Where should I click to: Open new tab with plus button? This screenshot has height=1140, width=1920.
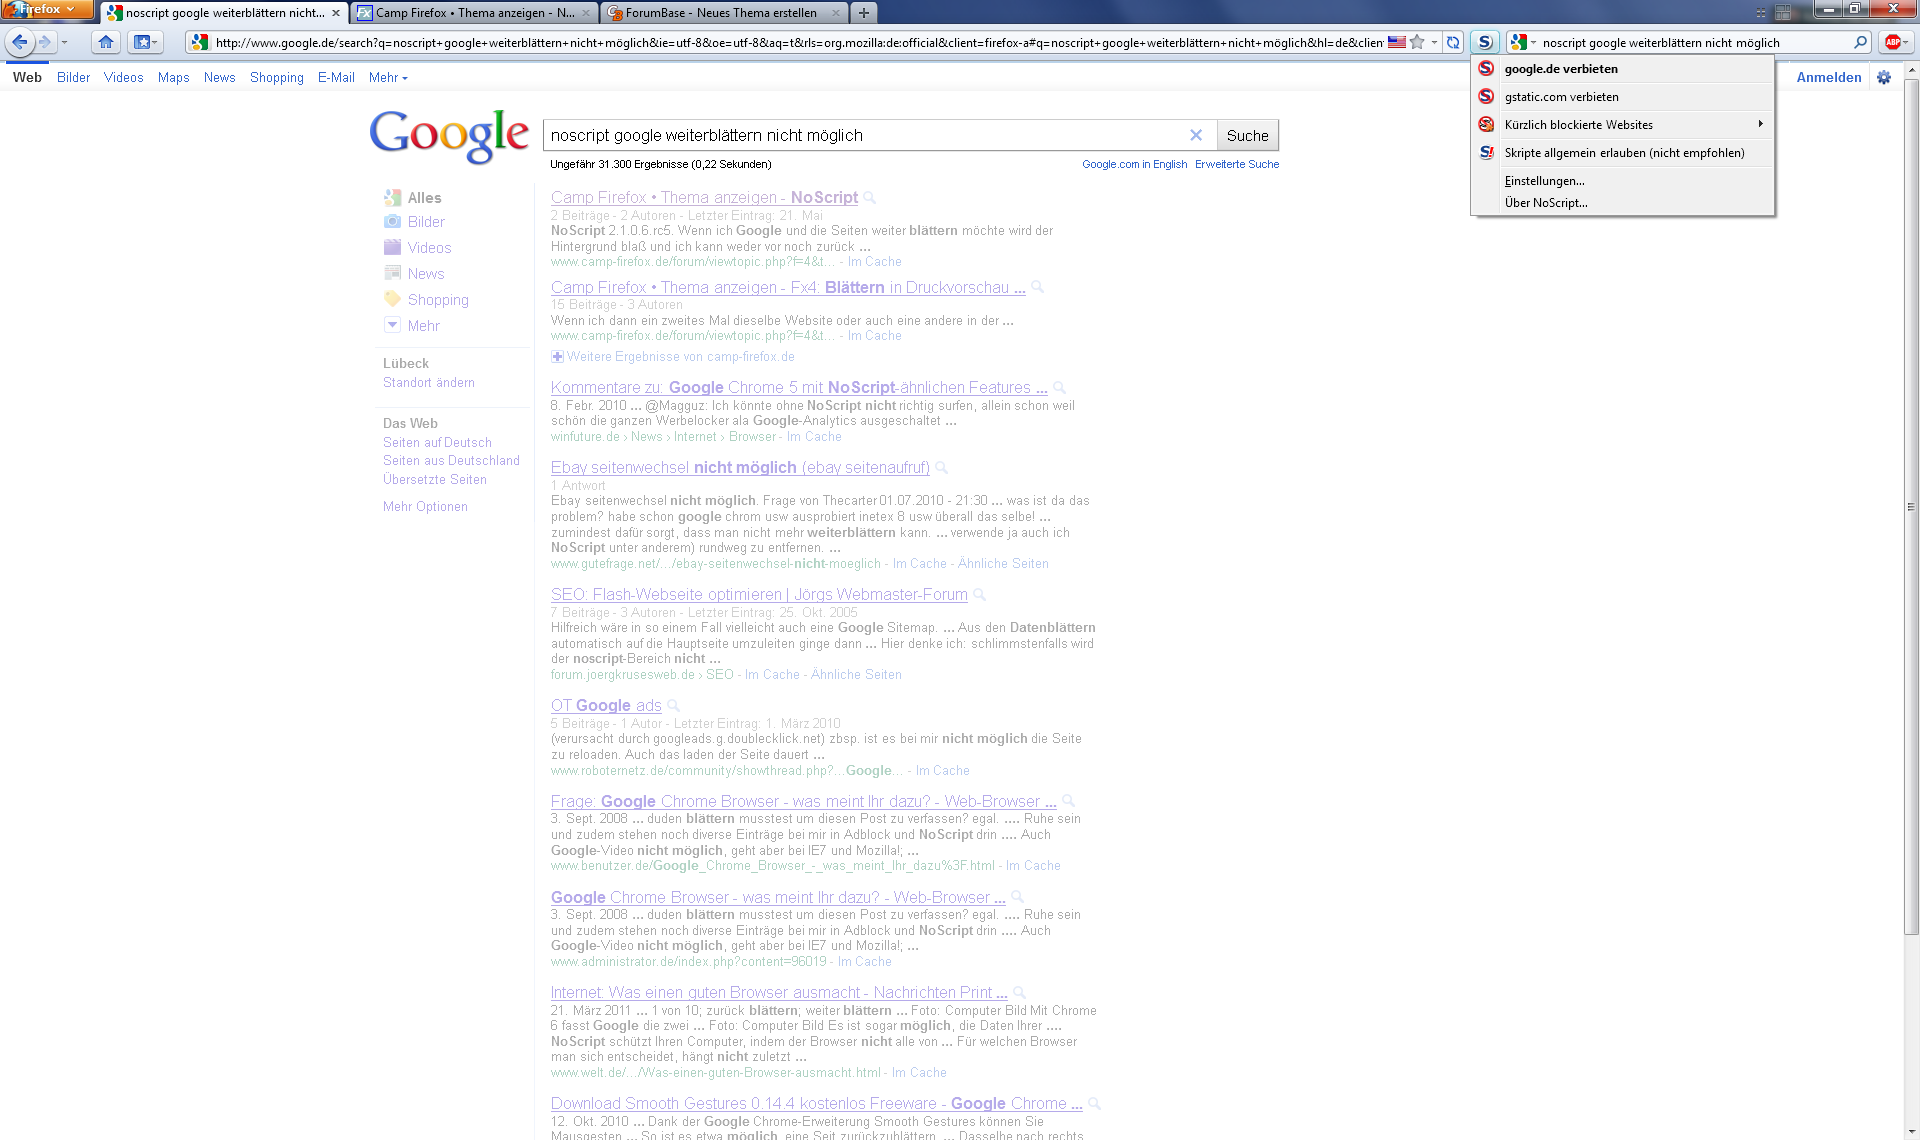[x=864, y=13]
